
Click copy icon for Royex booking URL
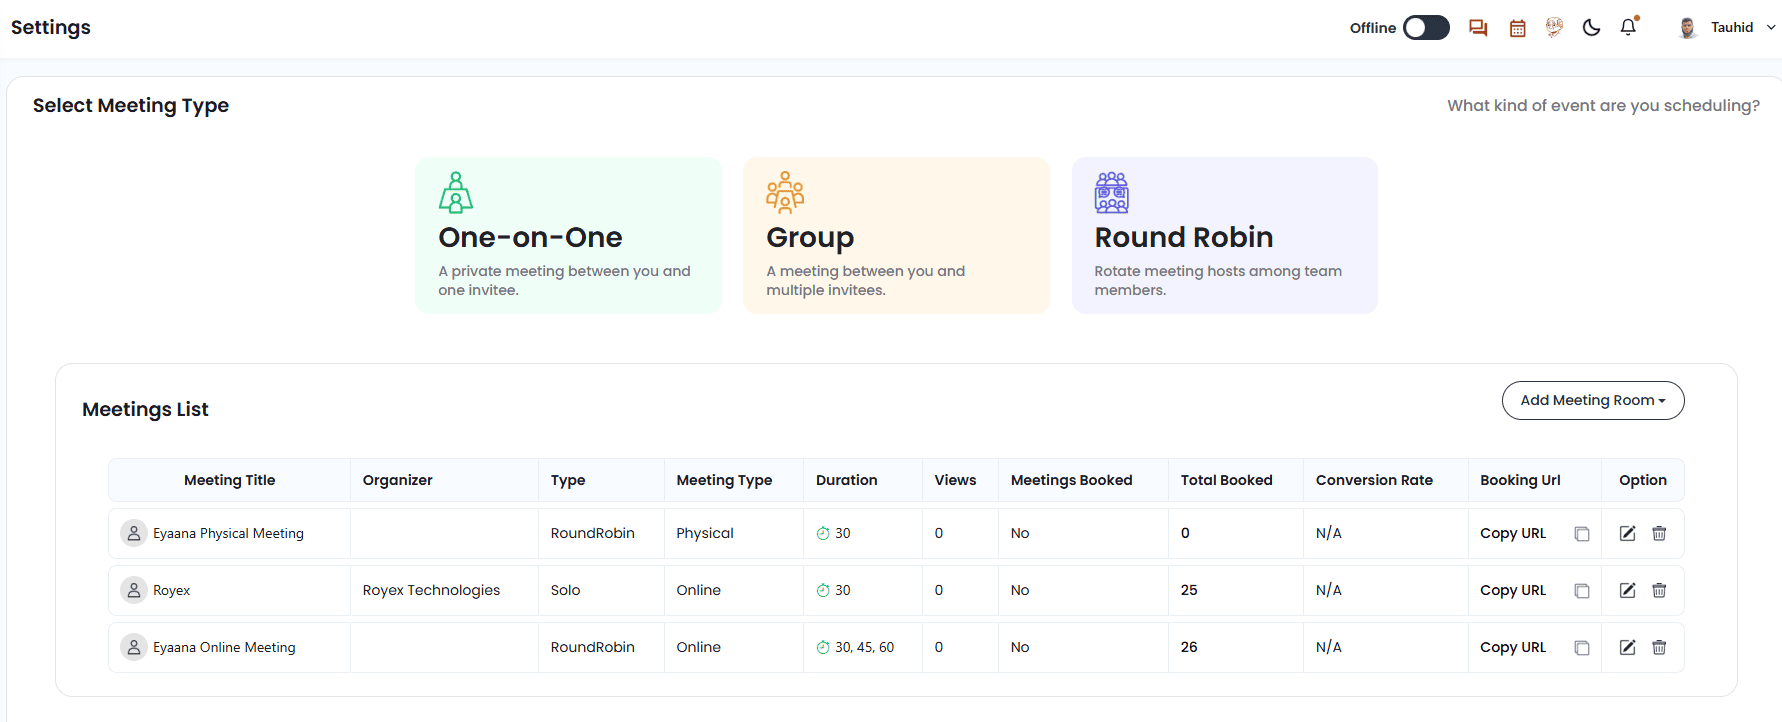(x=1582, y=591)
